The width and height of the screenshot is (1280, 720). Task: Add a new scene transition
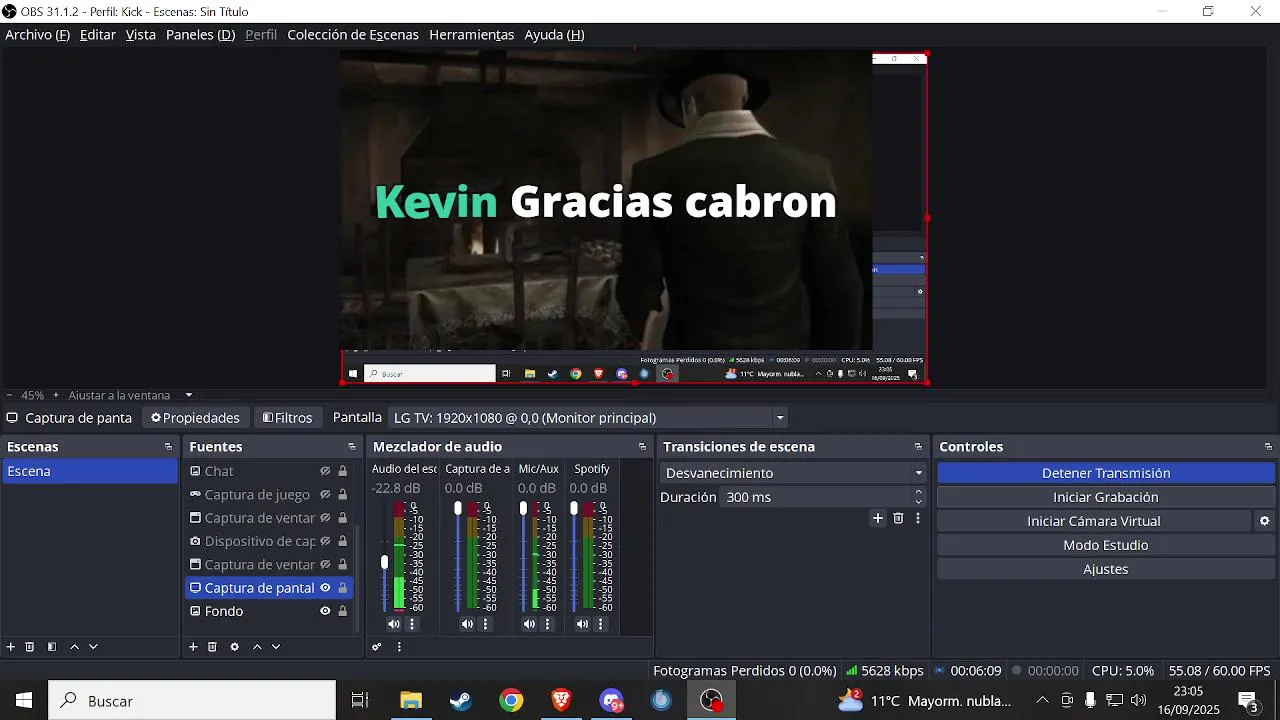coord(878,518)
